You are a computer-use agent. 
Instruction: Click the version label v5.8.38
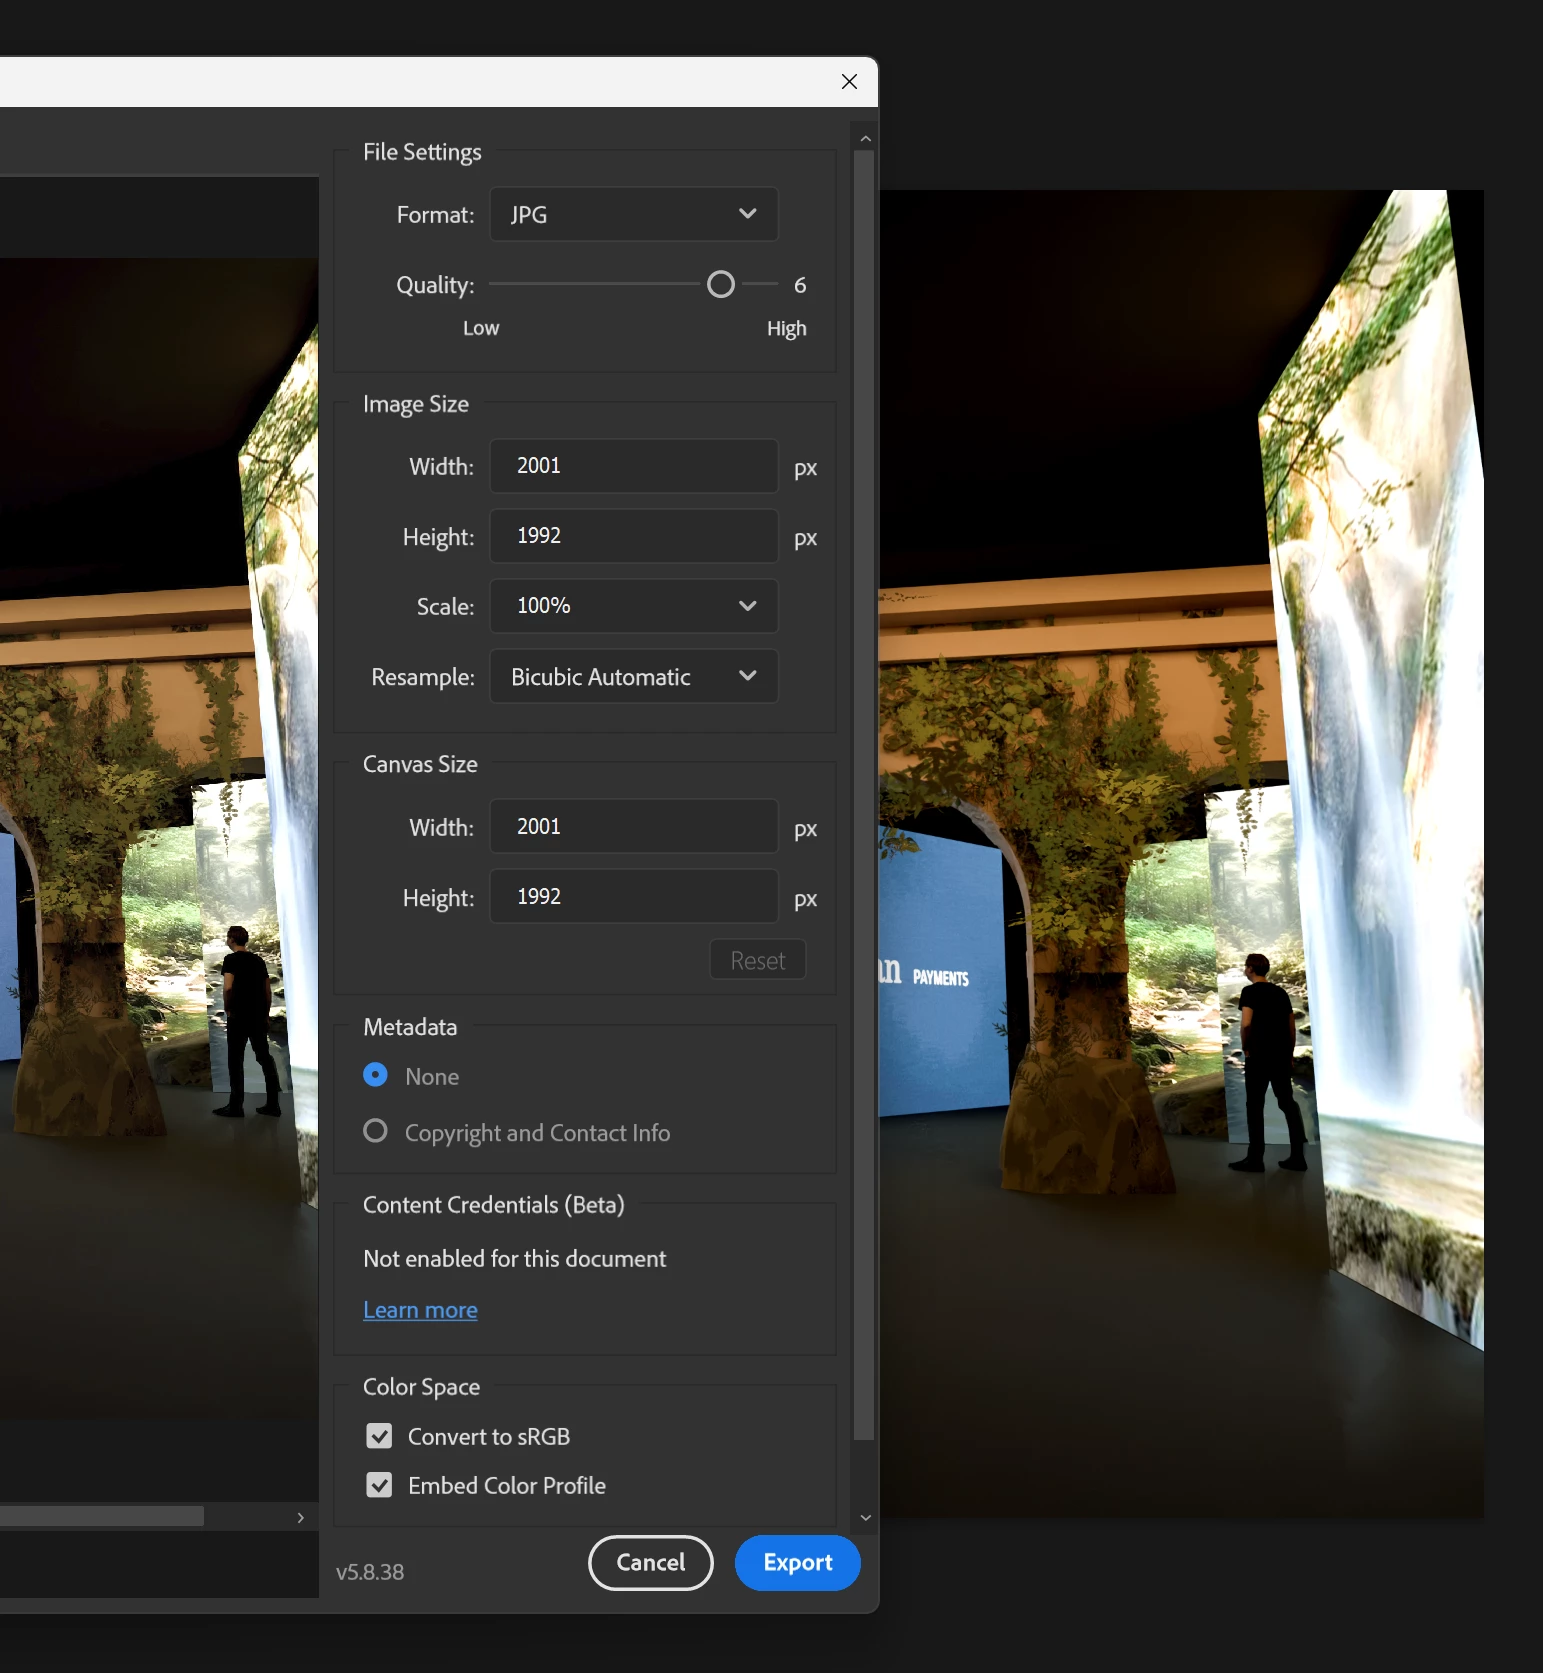pyautogui.click(x=370, y=1572)
